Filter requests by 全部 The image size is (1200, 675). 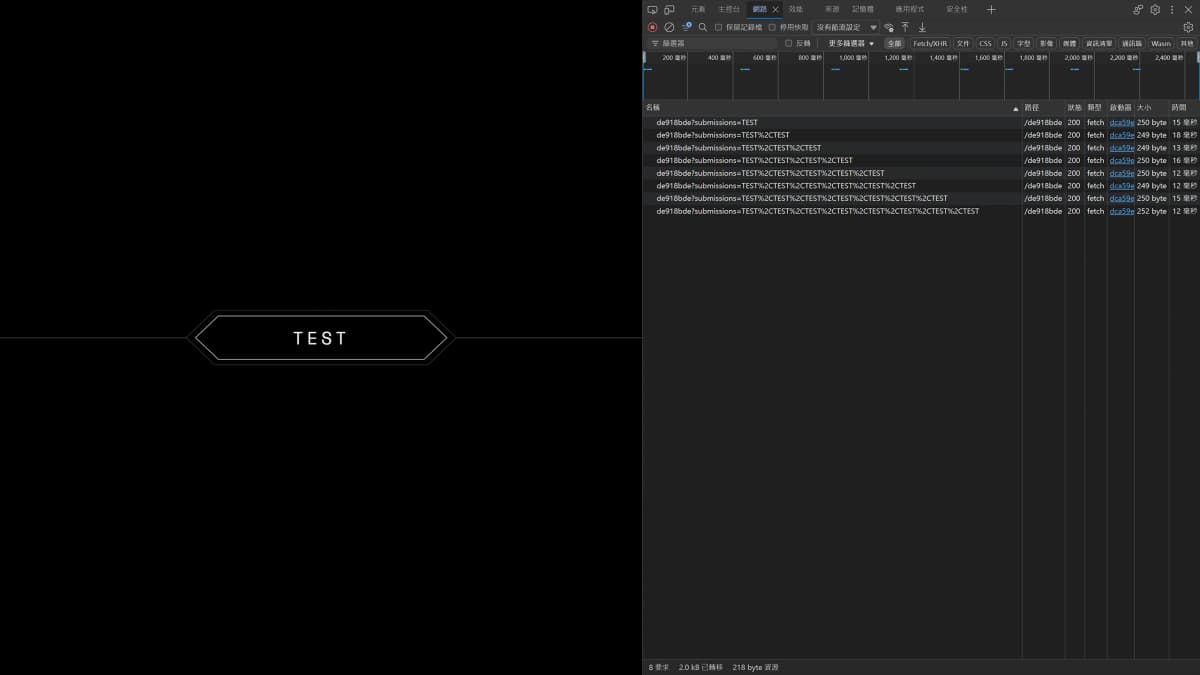point(894,43)
